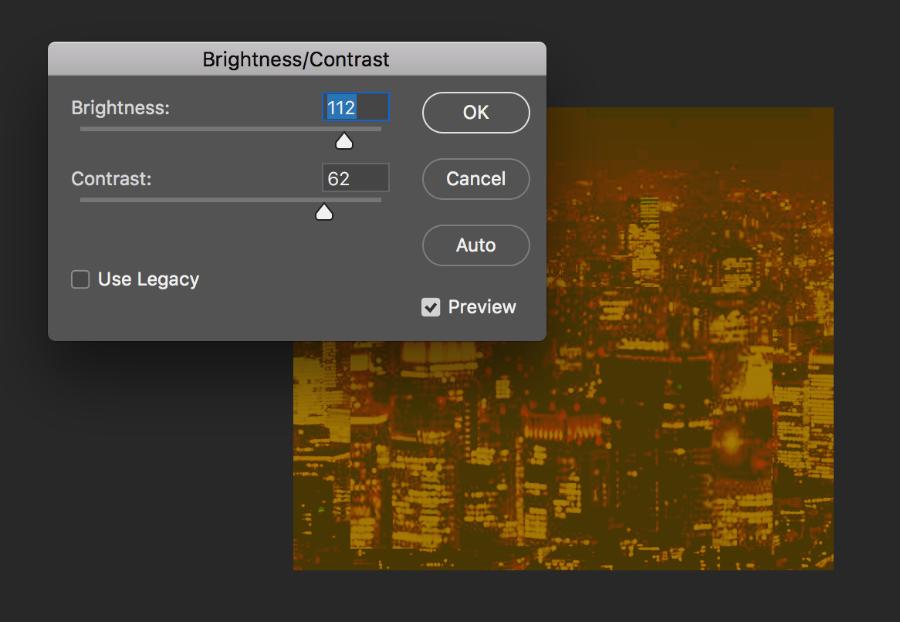Image resolution: width=900 pixels, height=622 pixels.
Task: Click the highlighted 112 brightness value
Action: (x=340, y=107)
